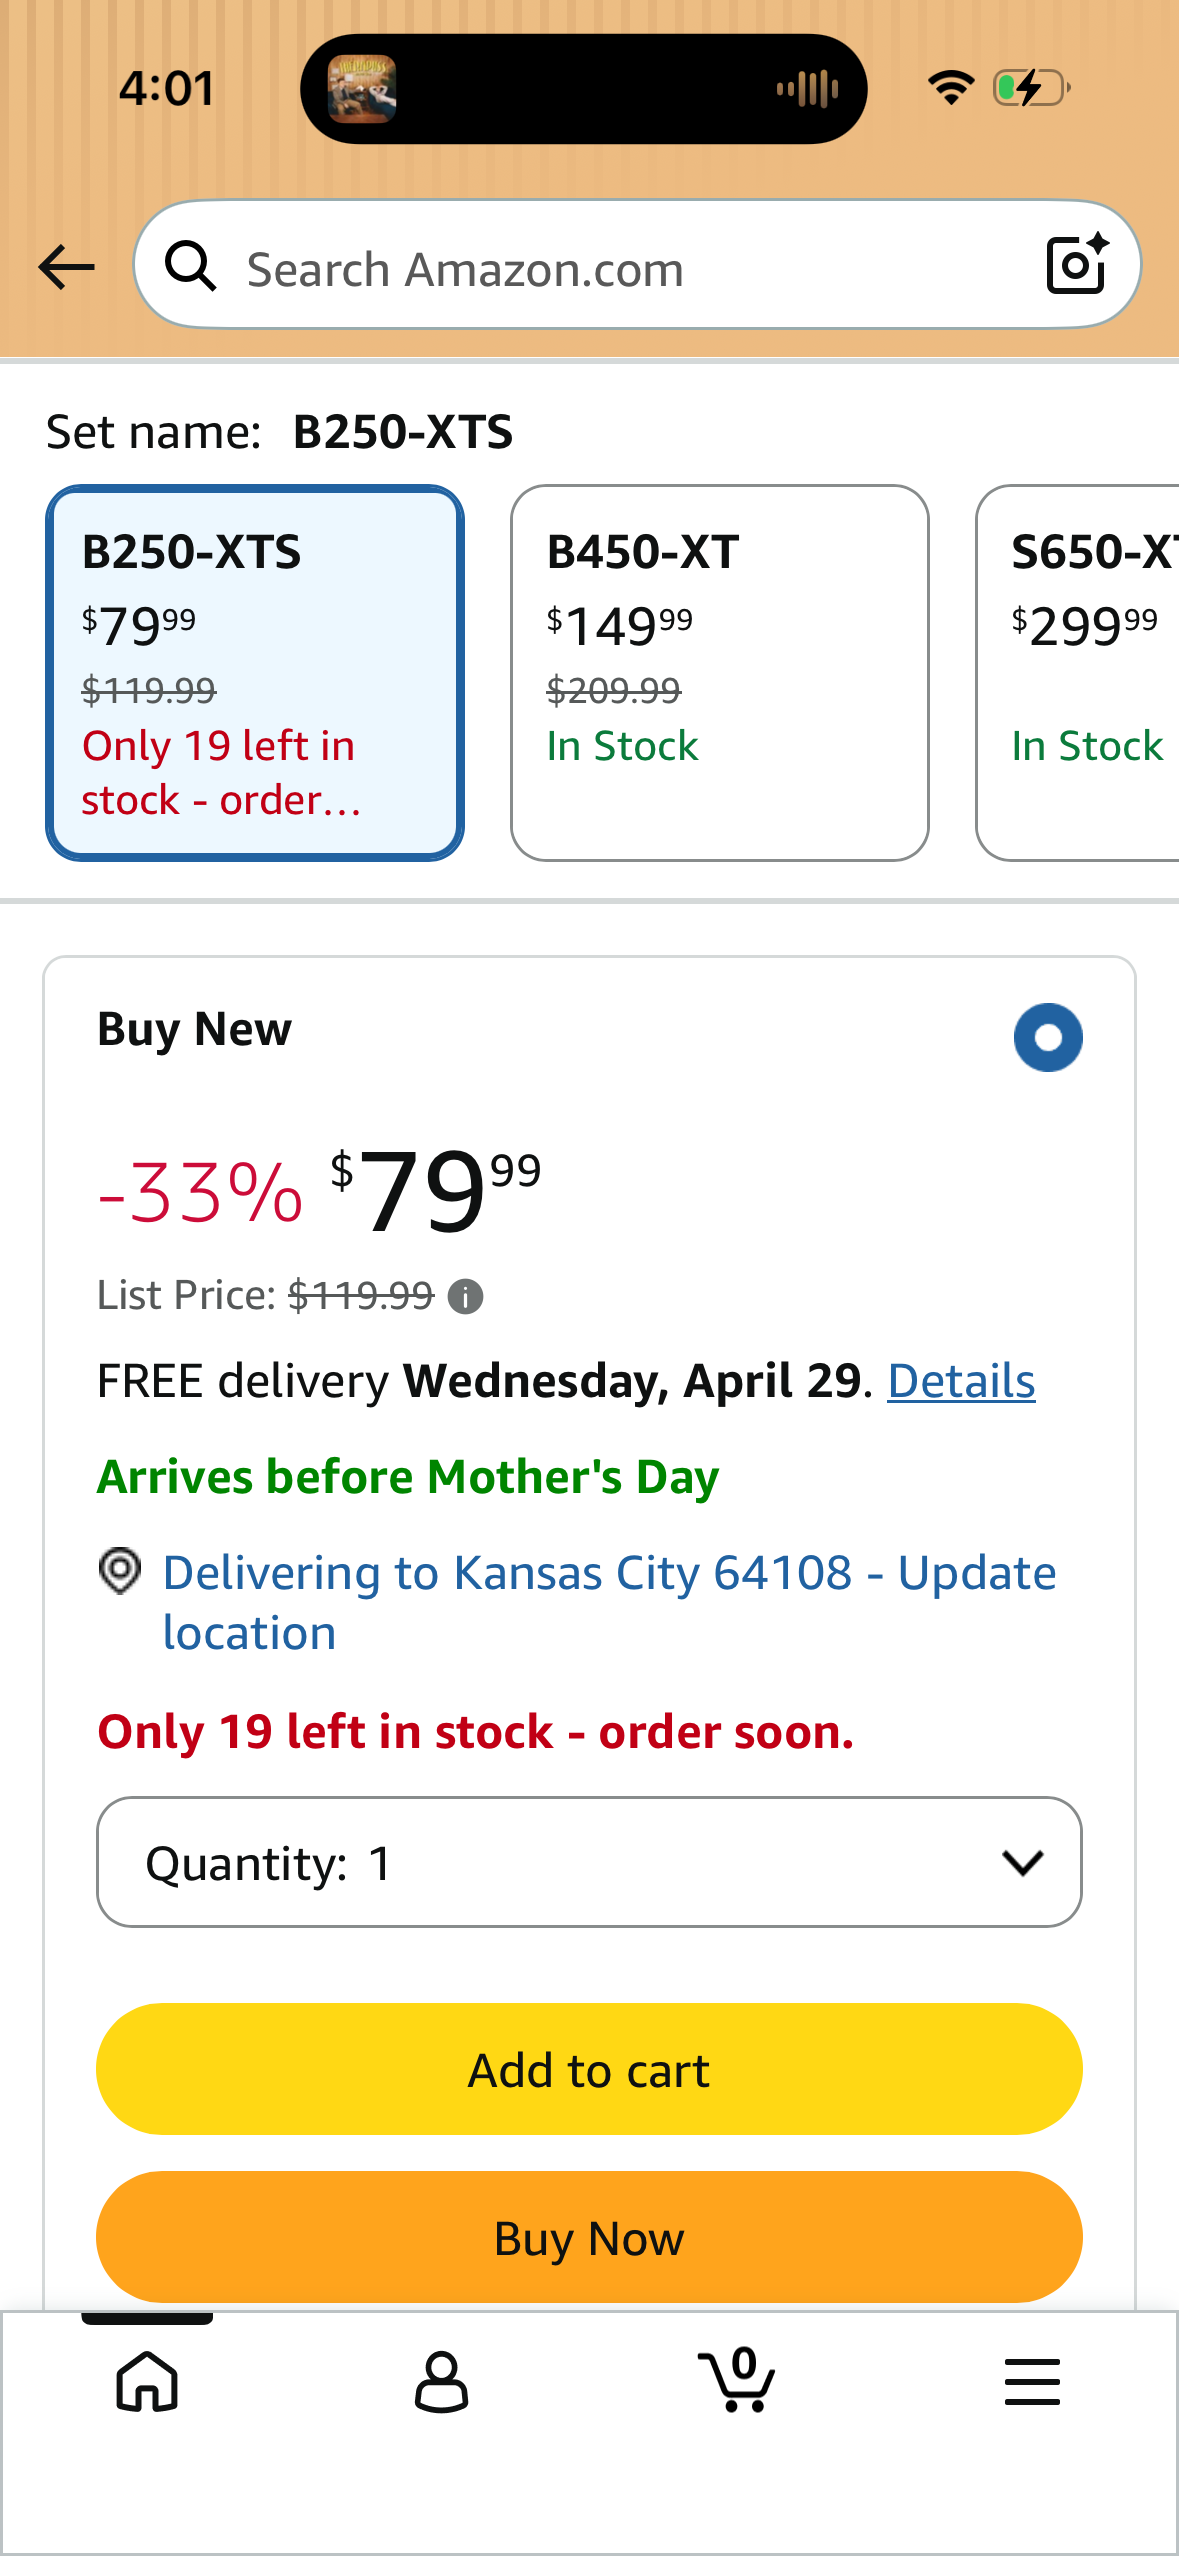Expand the Quantity dropdown
The height and width of the screenshot is (2556, 1179).
coord(589,1862)
